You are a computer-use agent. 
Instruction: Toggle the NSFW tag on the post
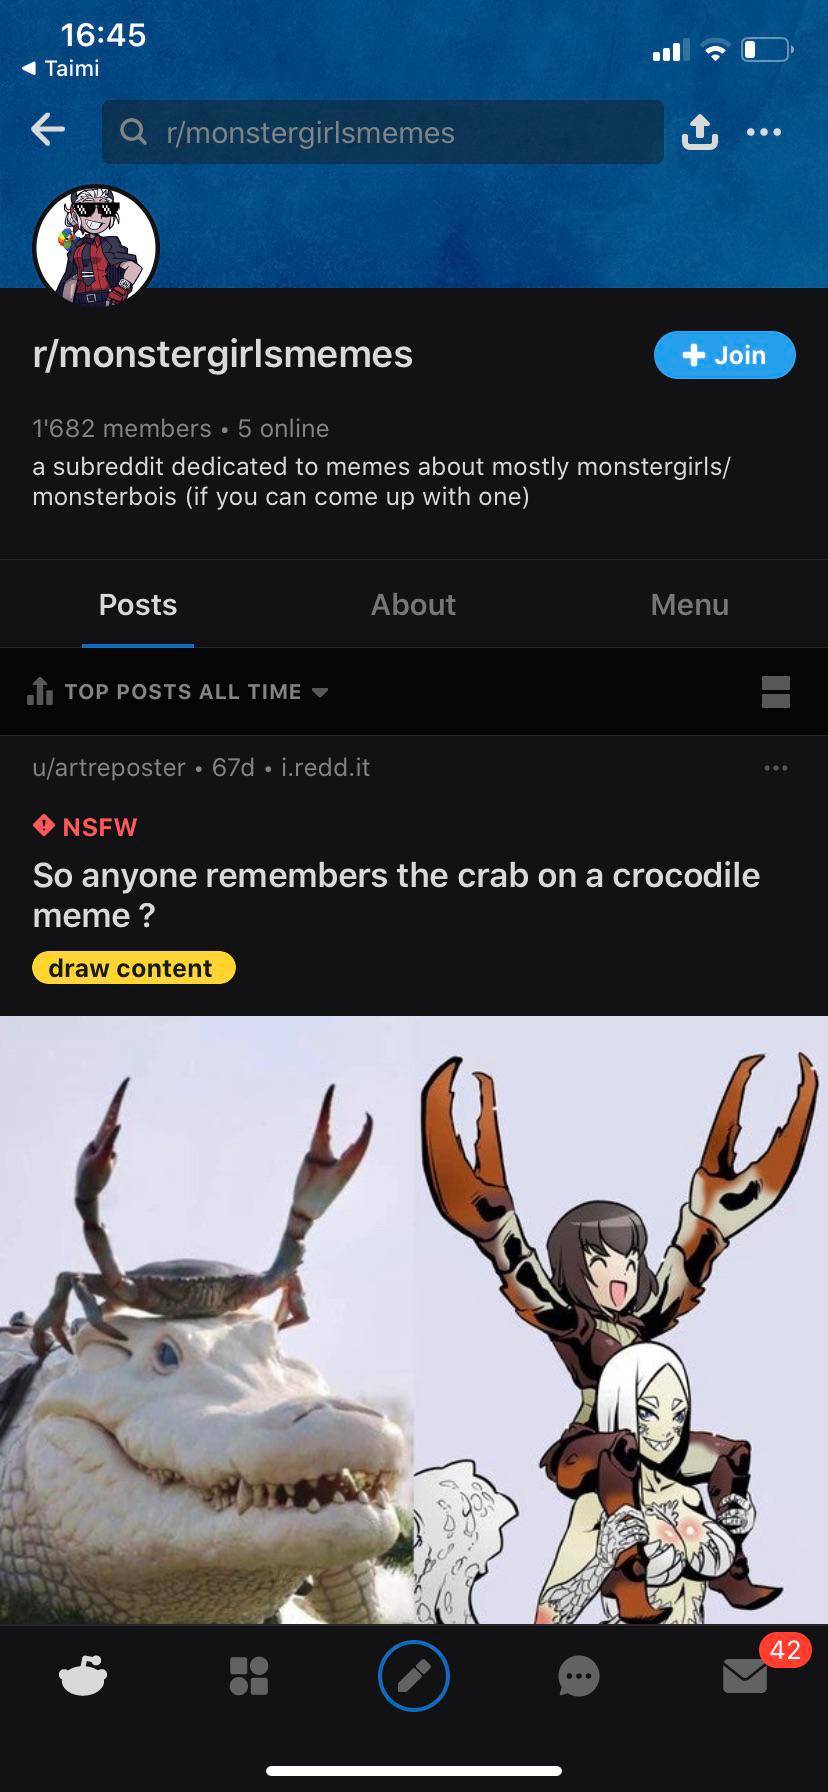coord(84,826)
